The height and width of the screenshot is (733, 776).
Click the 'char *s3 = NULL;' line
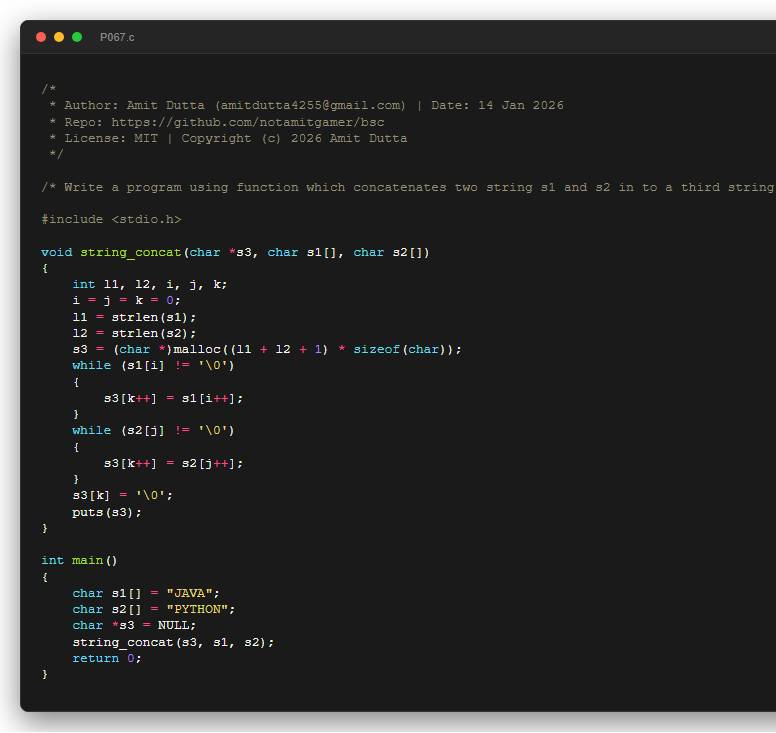pyautogui.click(x=134, y=626)
